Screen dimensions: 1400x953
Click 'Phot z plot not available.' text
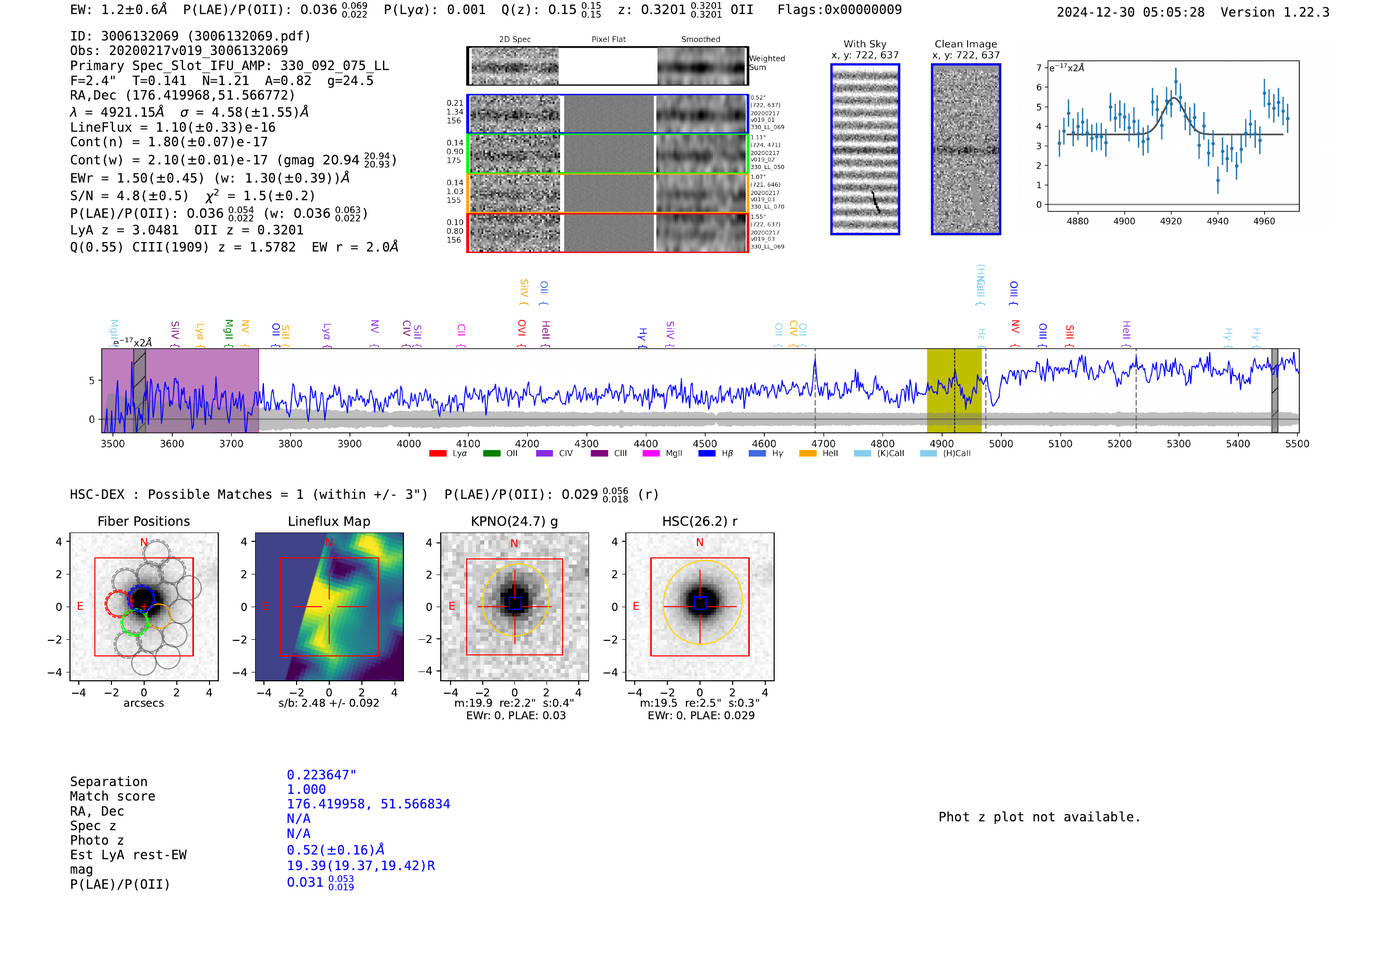pyautogui.click(x=1039, y=817)
